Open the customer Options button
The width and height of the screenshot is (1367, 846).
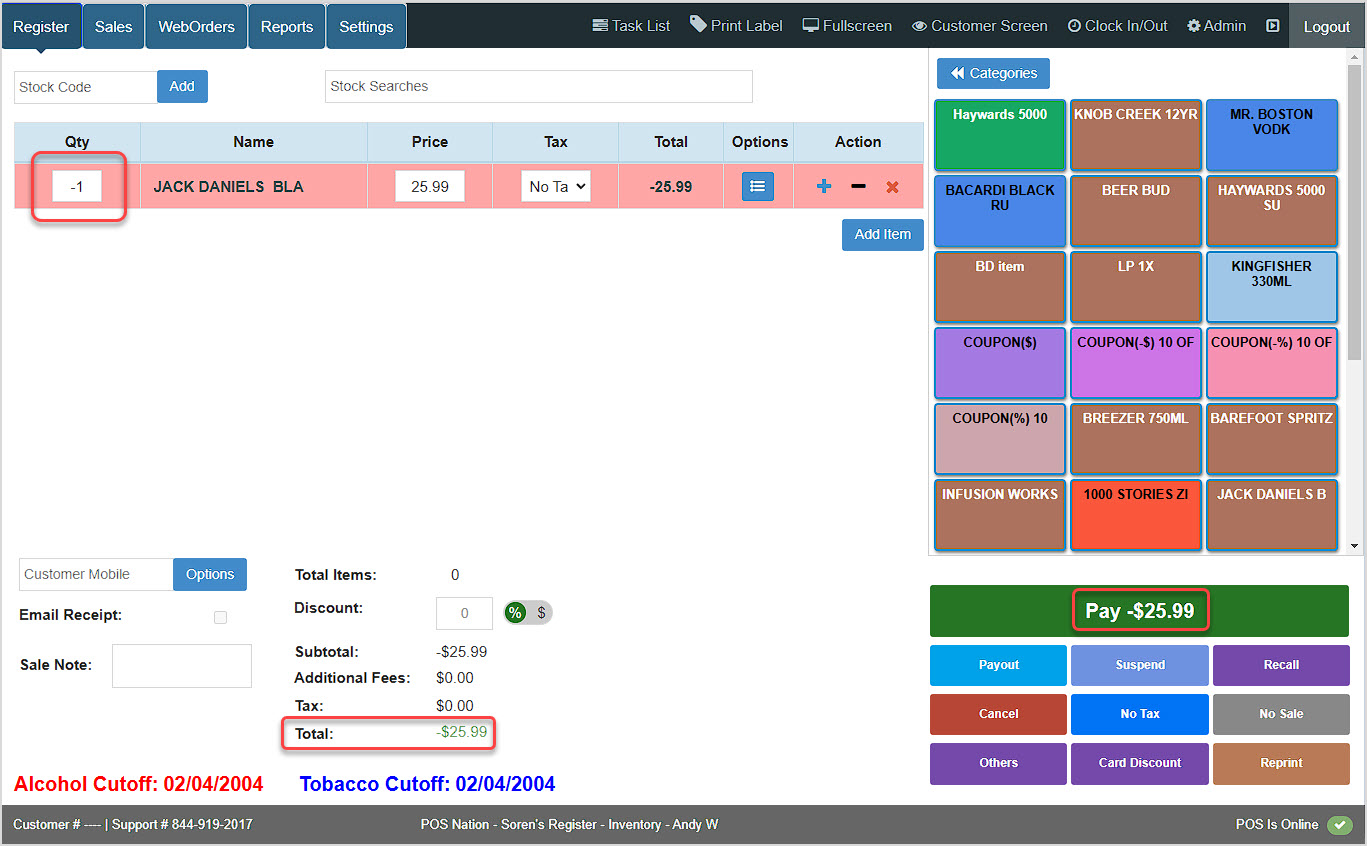tap(210, 574)
